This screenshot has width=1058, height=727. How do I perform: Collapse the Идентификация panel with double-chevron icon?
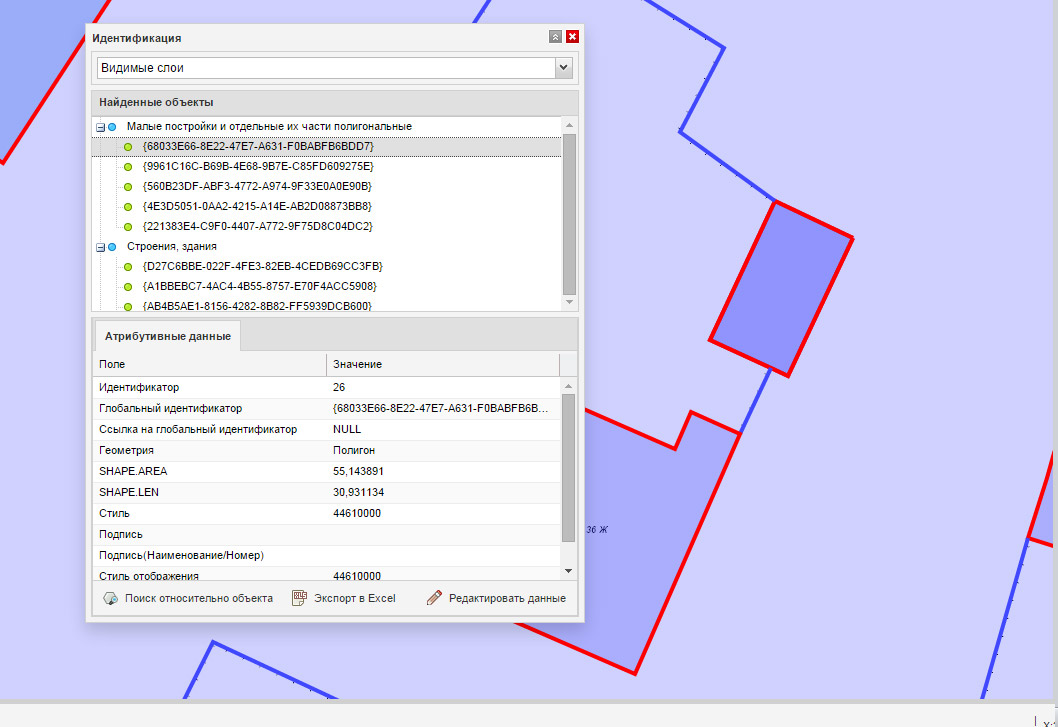pos(555,37)
